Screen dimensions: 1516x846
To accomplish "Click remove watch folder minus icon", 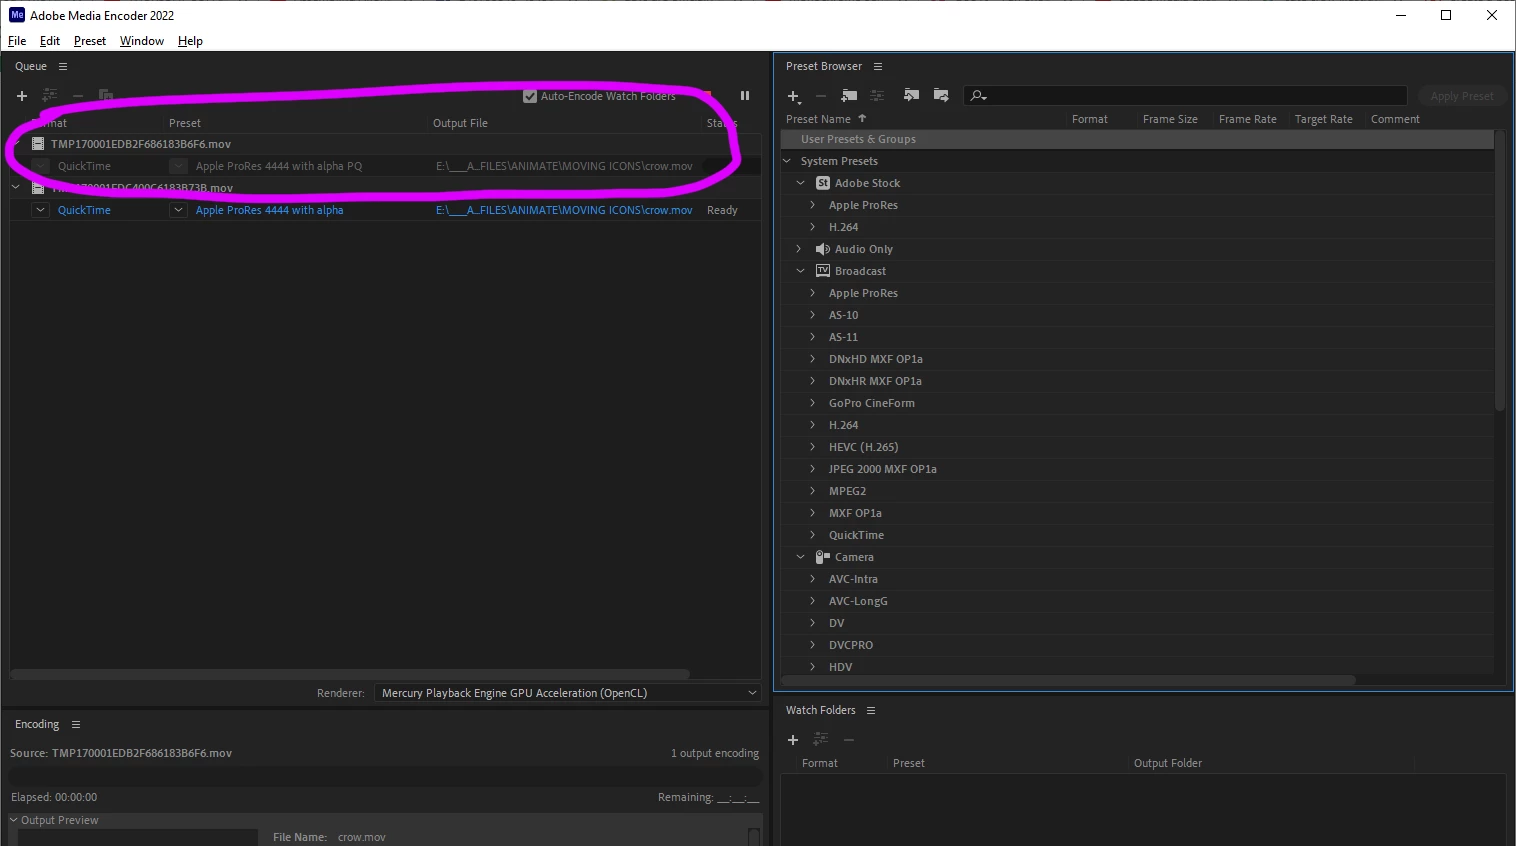I will 849,740.
